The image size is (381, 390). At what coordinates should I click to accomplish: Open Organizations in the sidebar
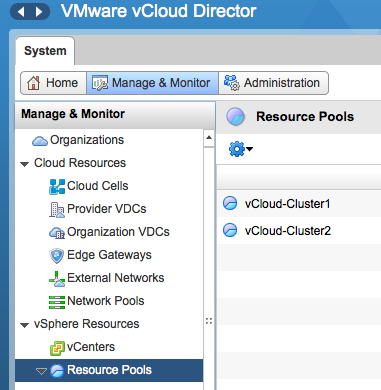(x=87, y=140)
